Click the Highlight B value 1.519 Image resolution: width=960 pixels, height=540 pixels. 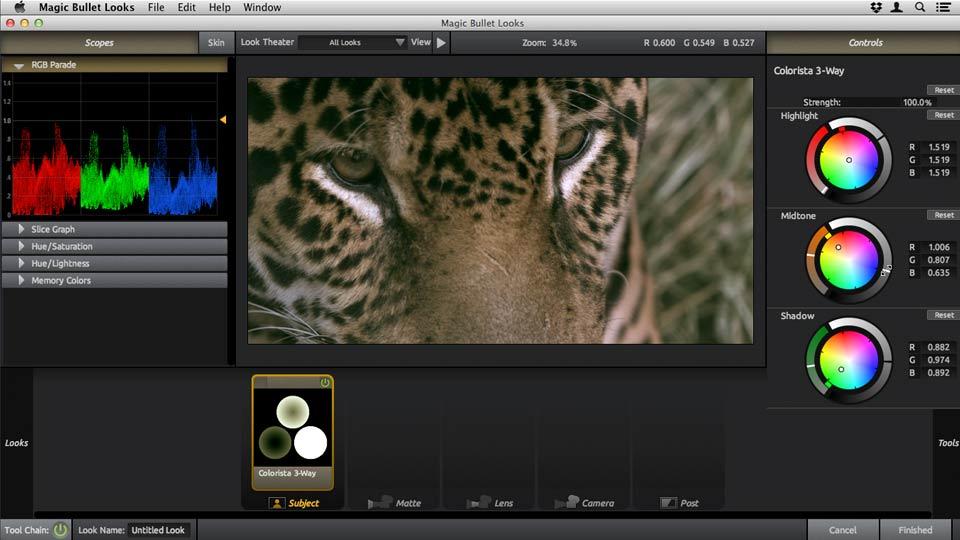(939, 173)
